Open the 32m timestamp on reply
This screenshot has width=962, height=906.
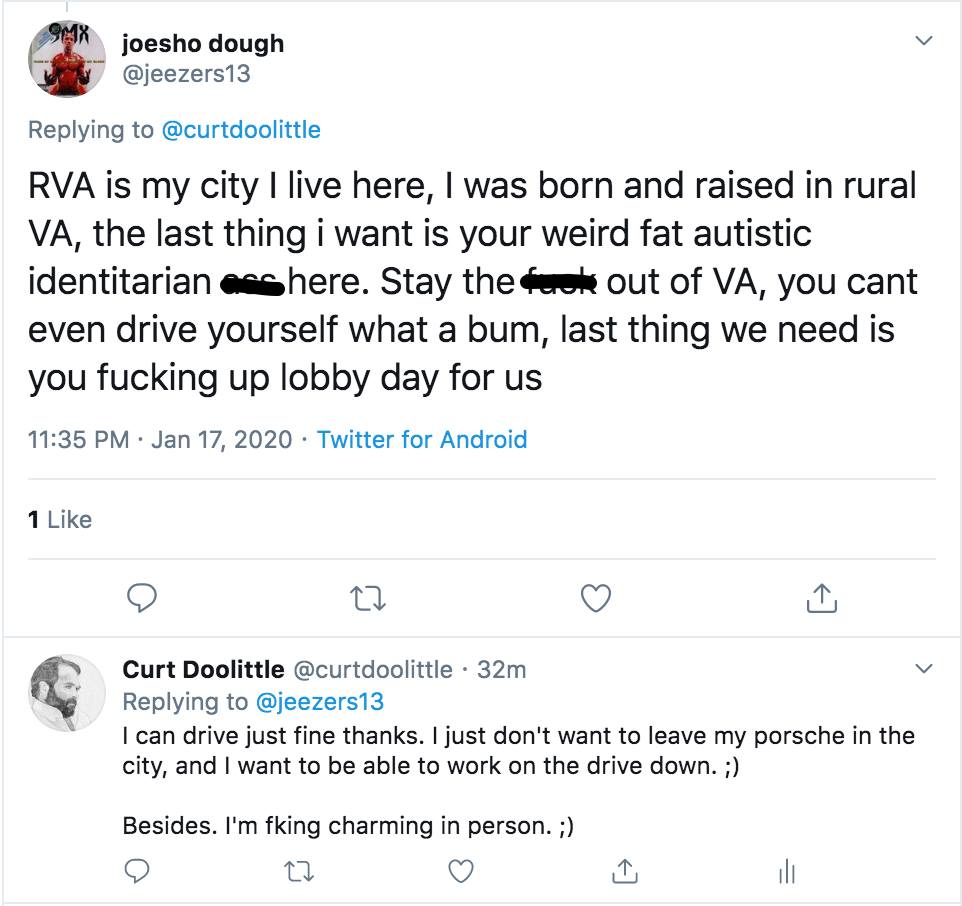click(x=501, y=669)
